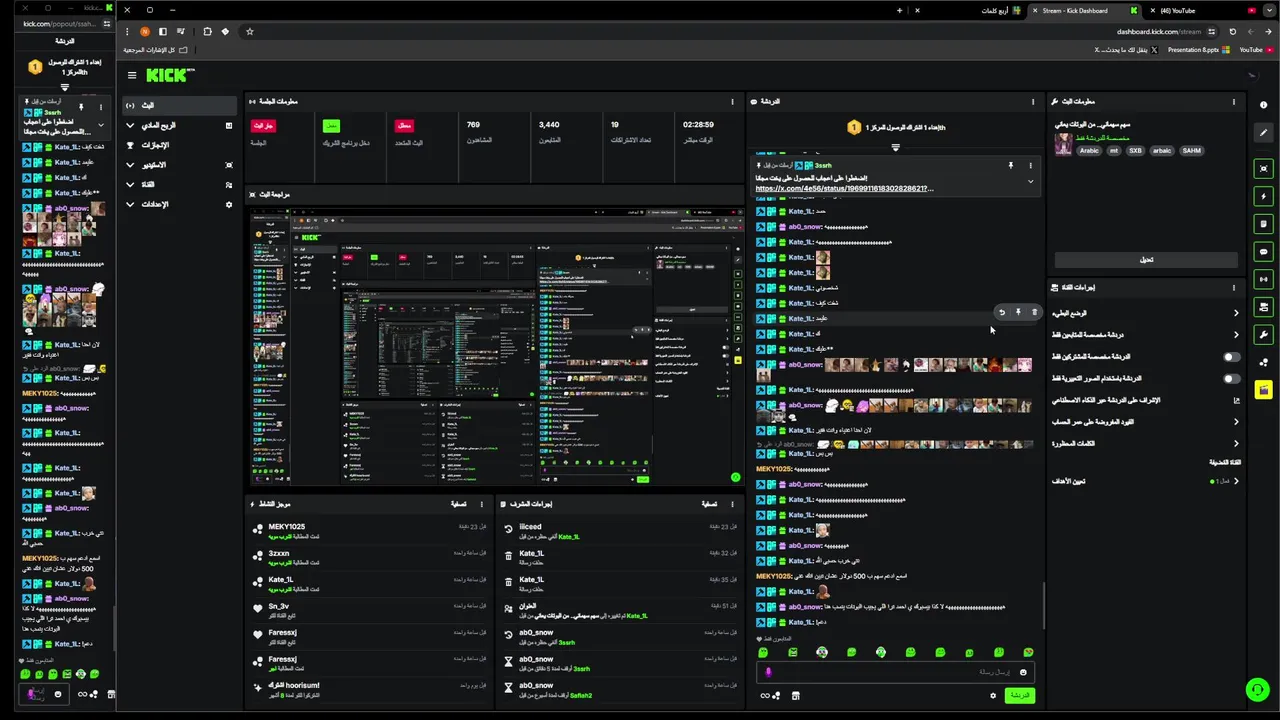Click the emoji picker in chat message box
Screen dimensions: 1280x720
(1023, 672)
